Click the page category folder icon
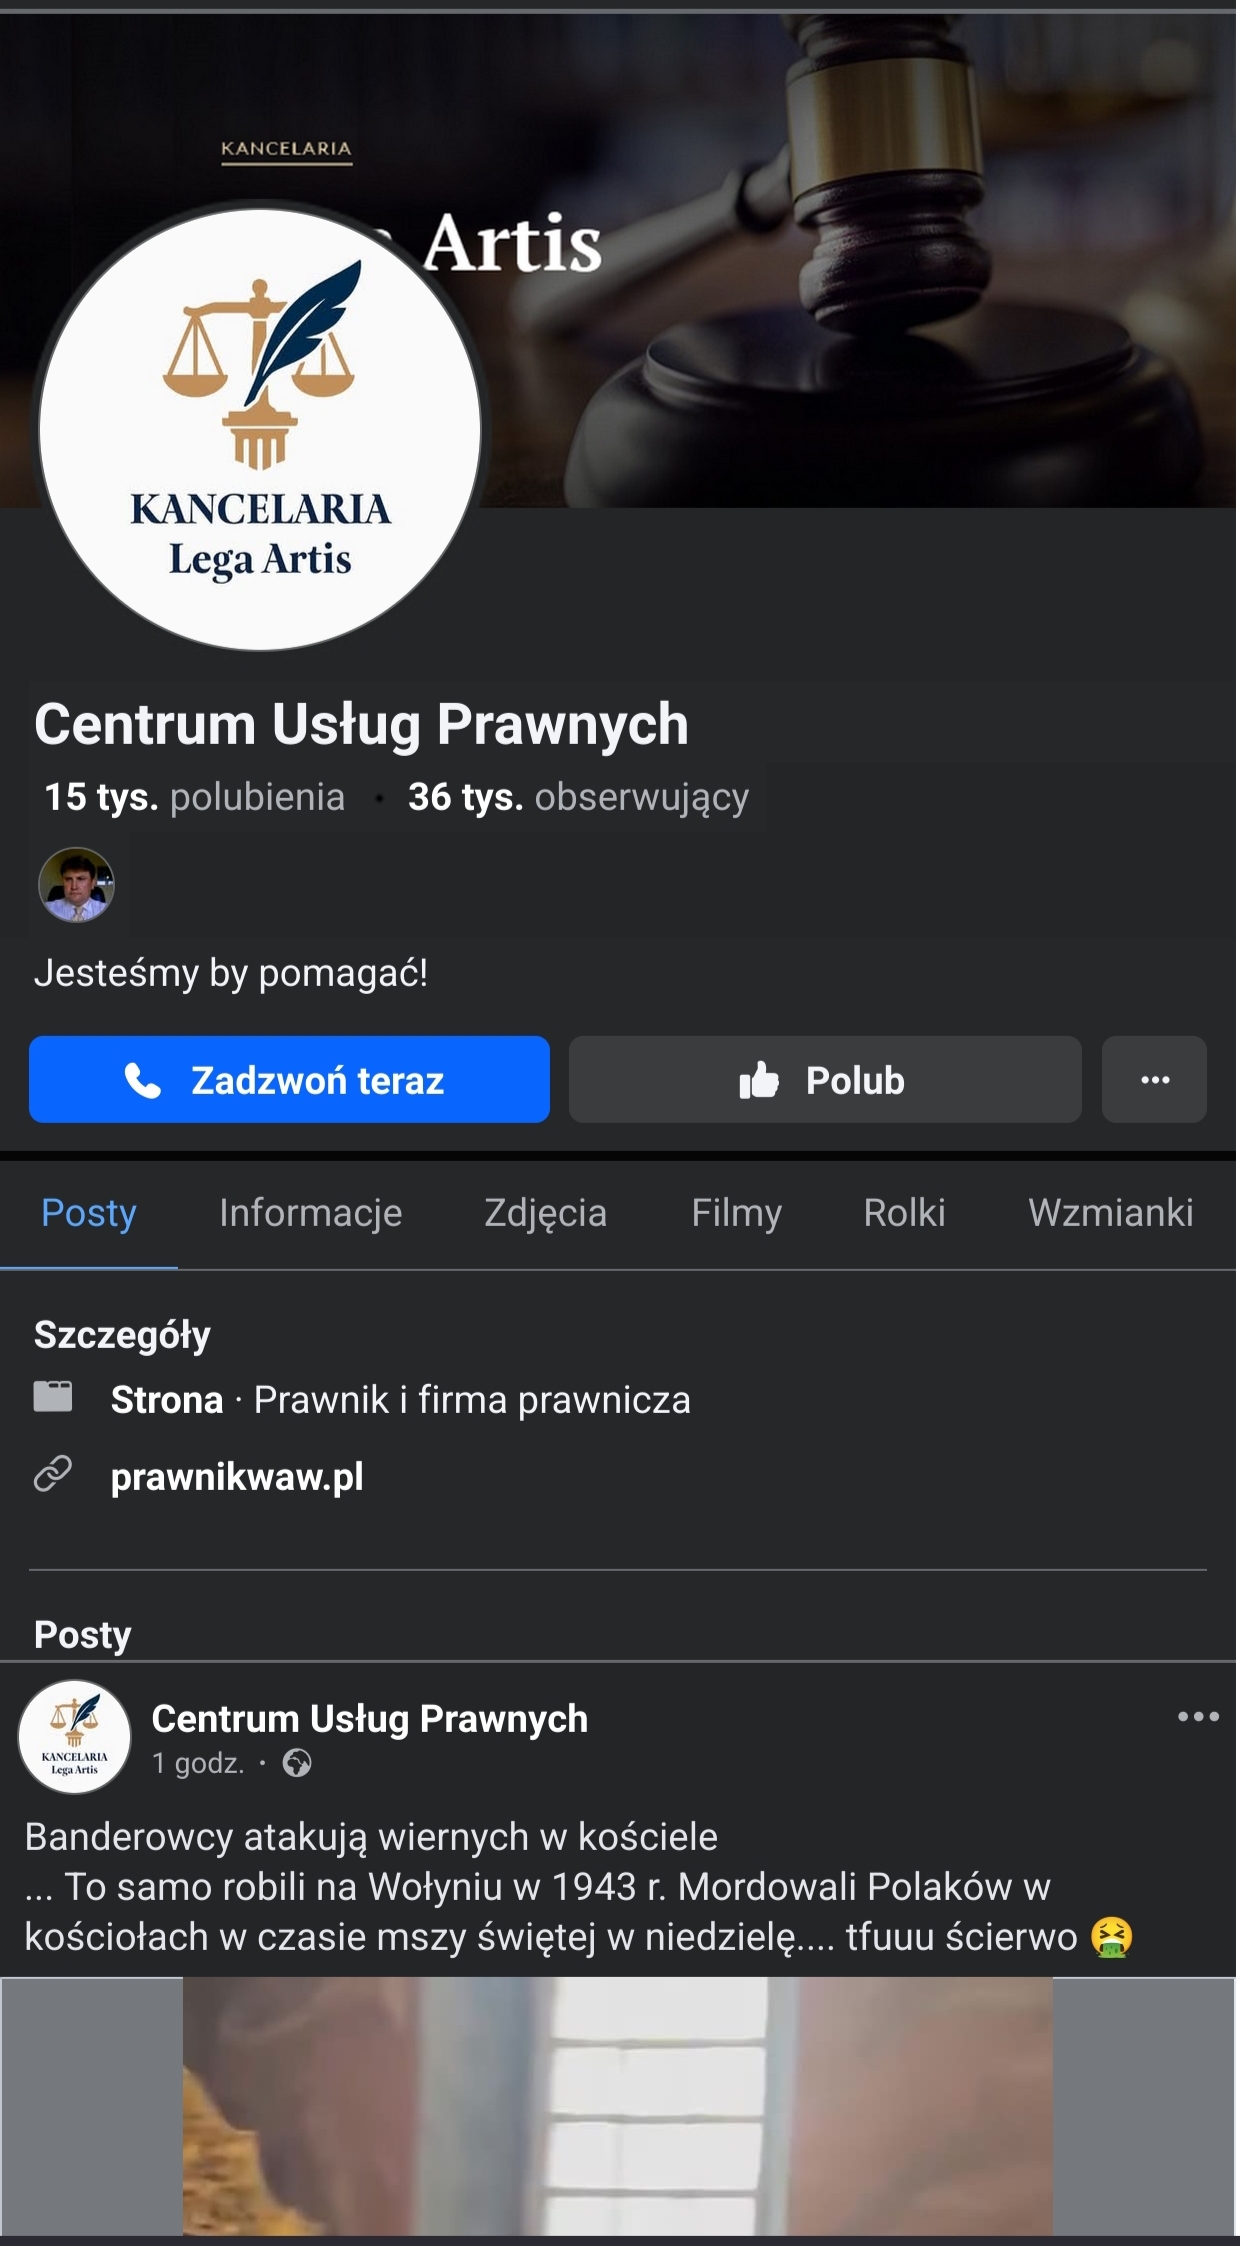This screenshot has height=2246, width=1240. pyautogui.click(x=53, y=1397)
